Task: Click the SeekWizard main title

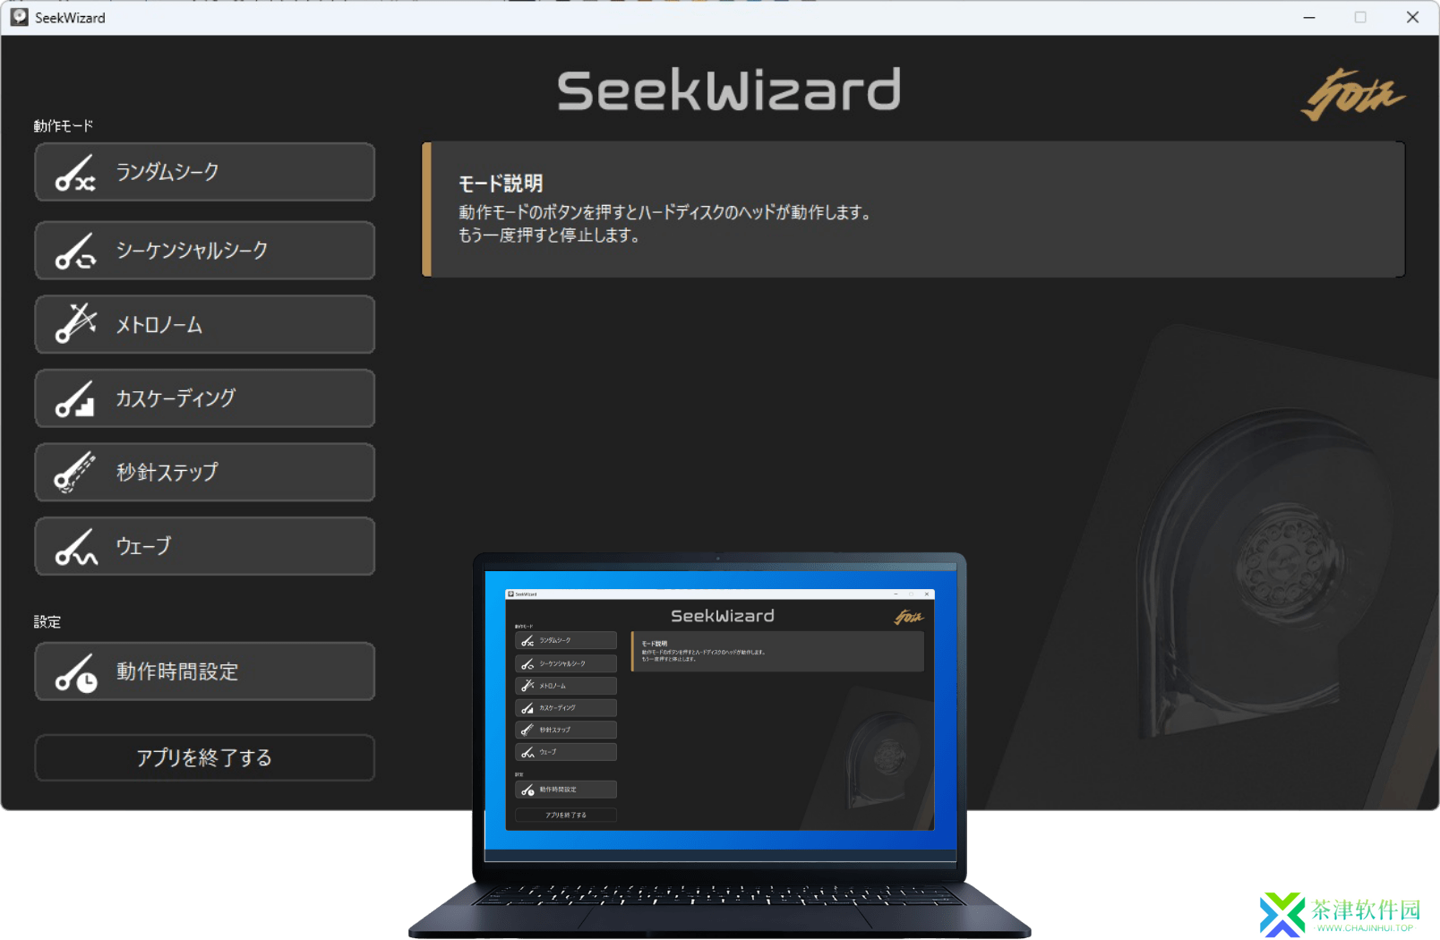Action: (729, 90)
